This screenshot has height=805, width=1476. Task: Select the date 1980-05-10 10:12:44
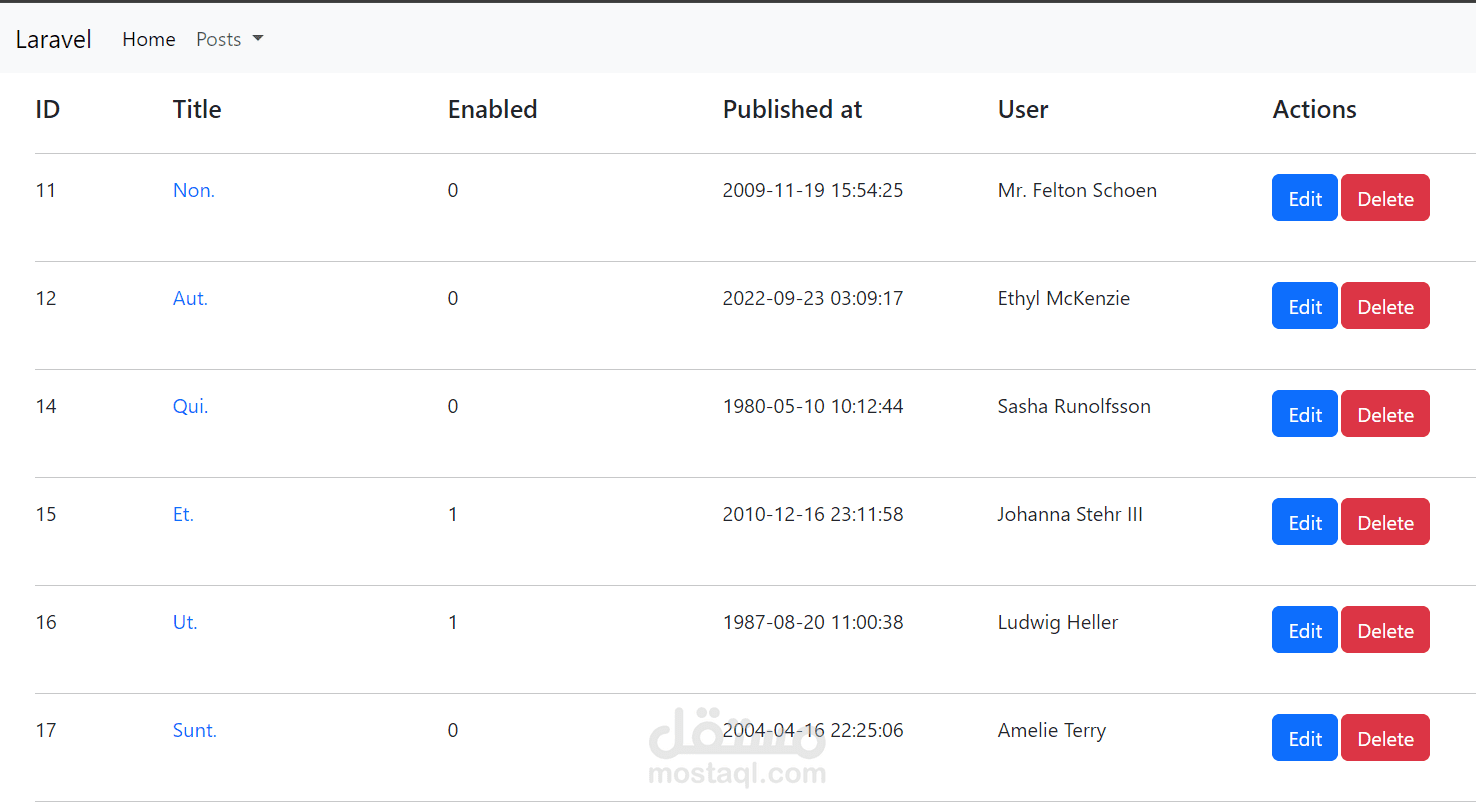pyautogui.click(x=813, y=406)
